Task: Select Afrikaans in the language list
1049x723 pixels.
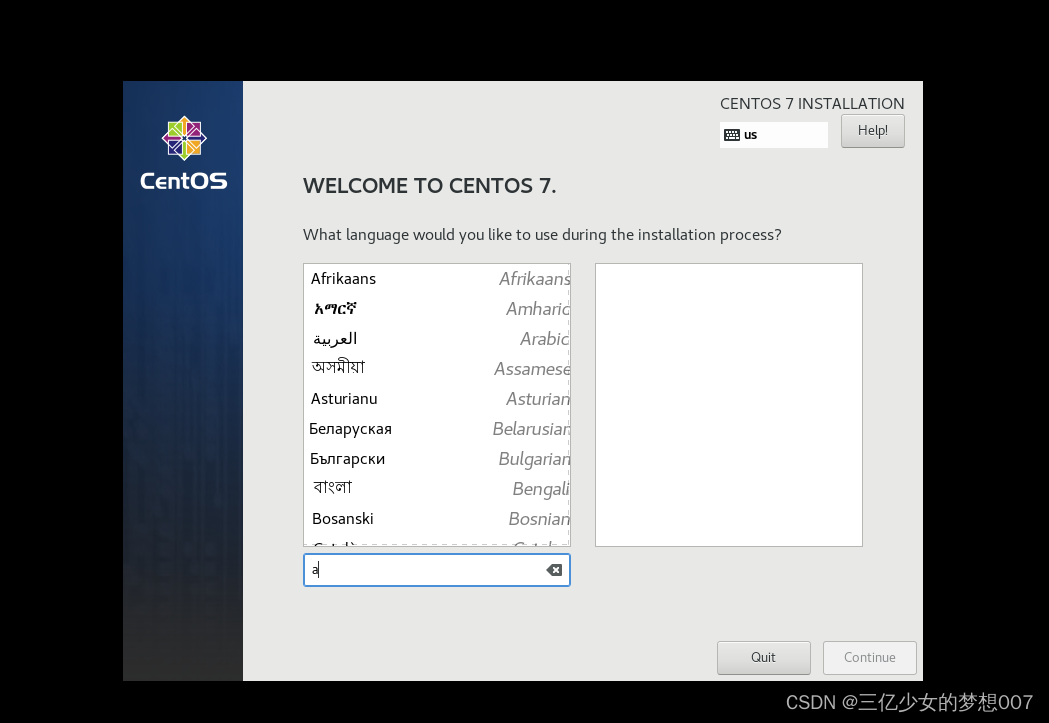Action: [x=437, y=279]
